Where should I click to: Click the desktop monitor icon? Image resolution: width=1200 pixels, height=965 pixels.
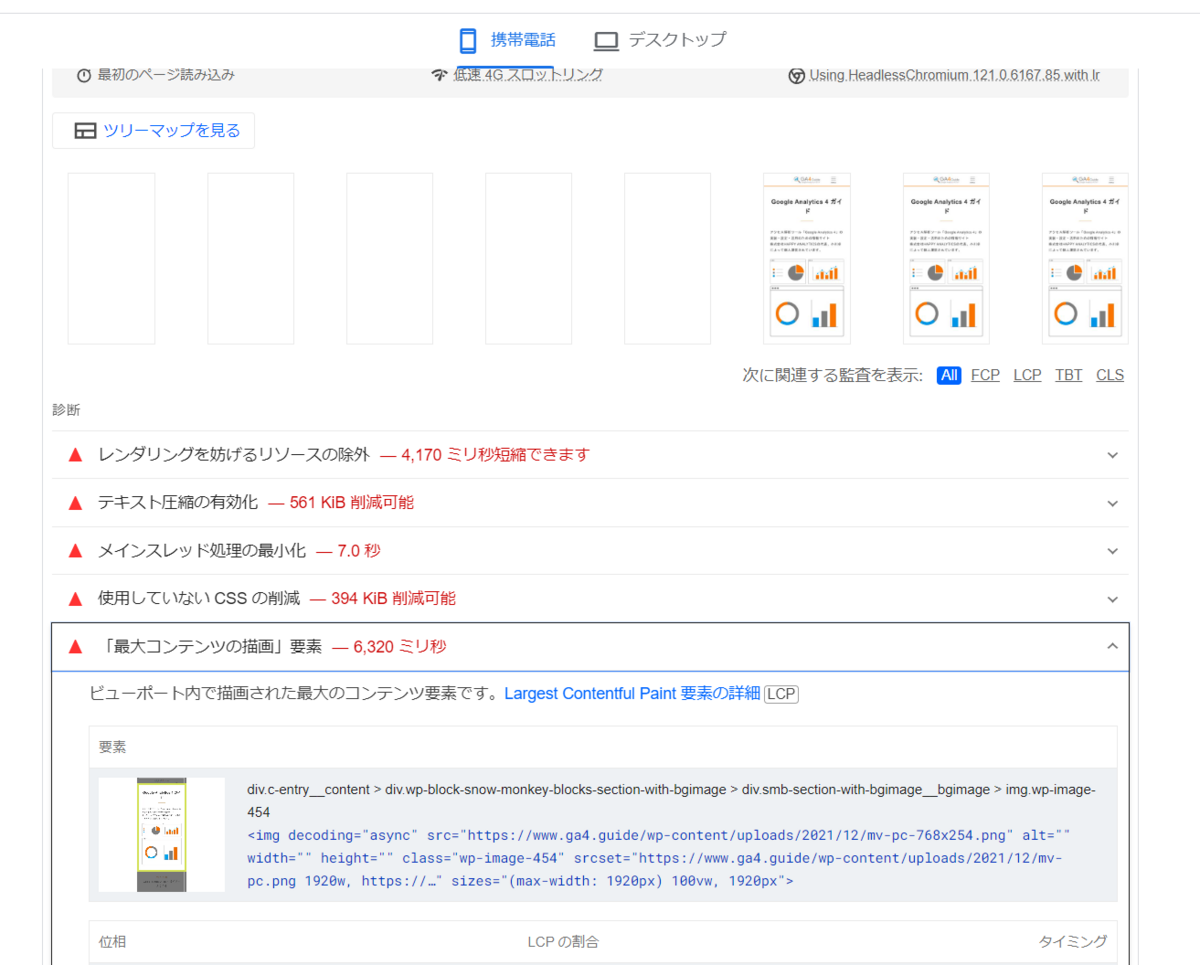coord(606,41)
